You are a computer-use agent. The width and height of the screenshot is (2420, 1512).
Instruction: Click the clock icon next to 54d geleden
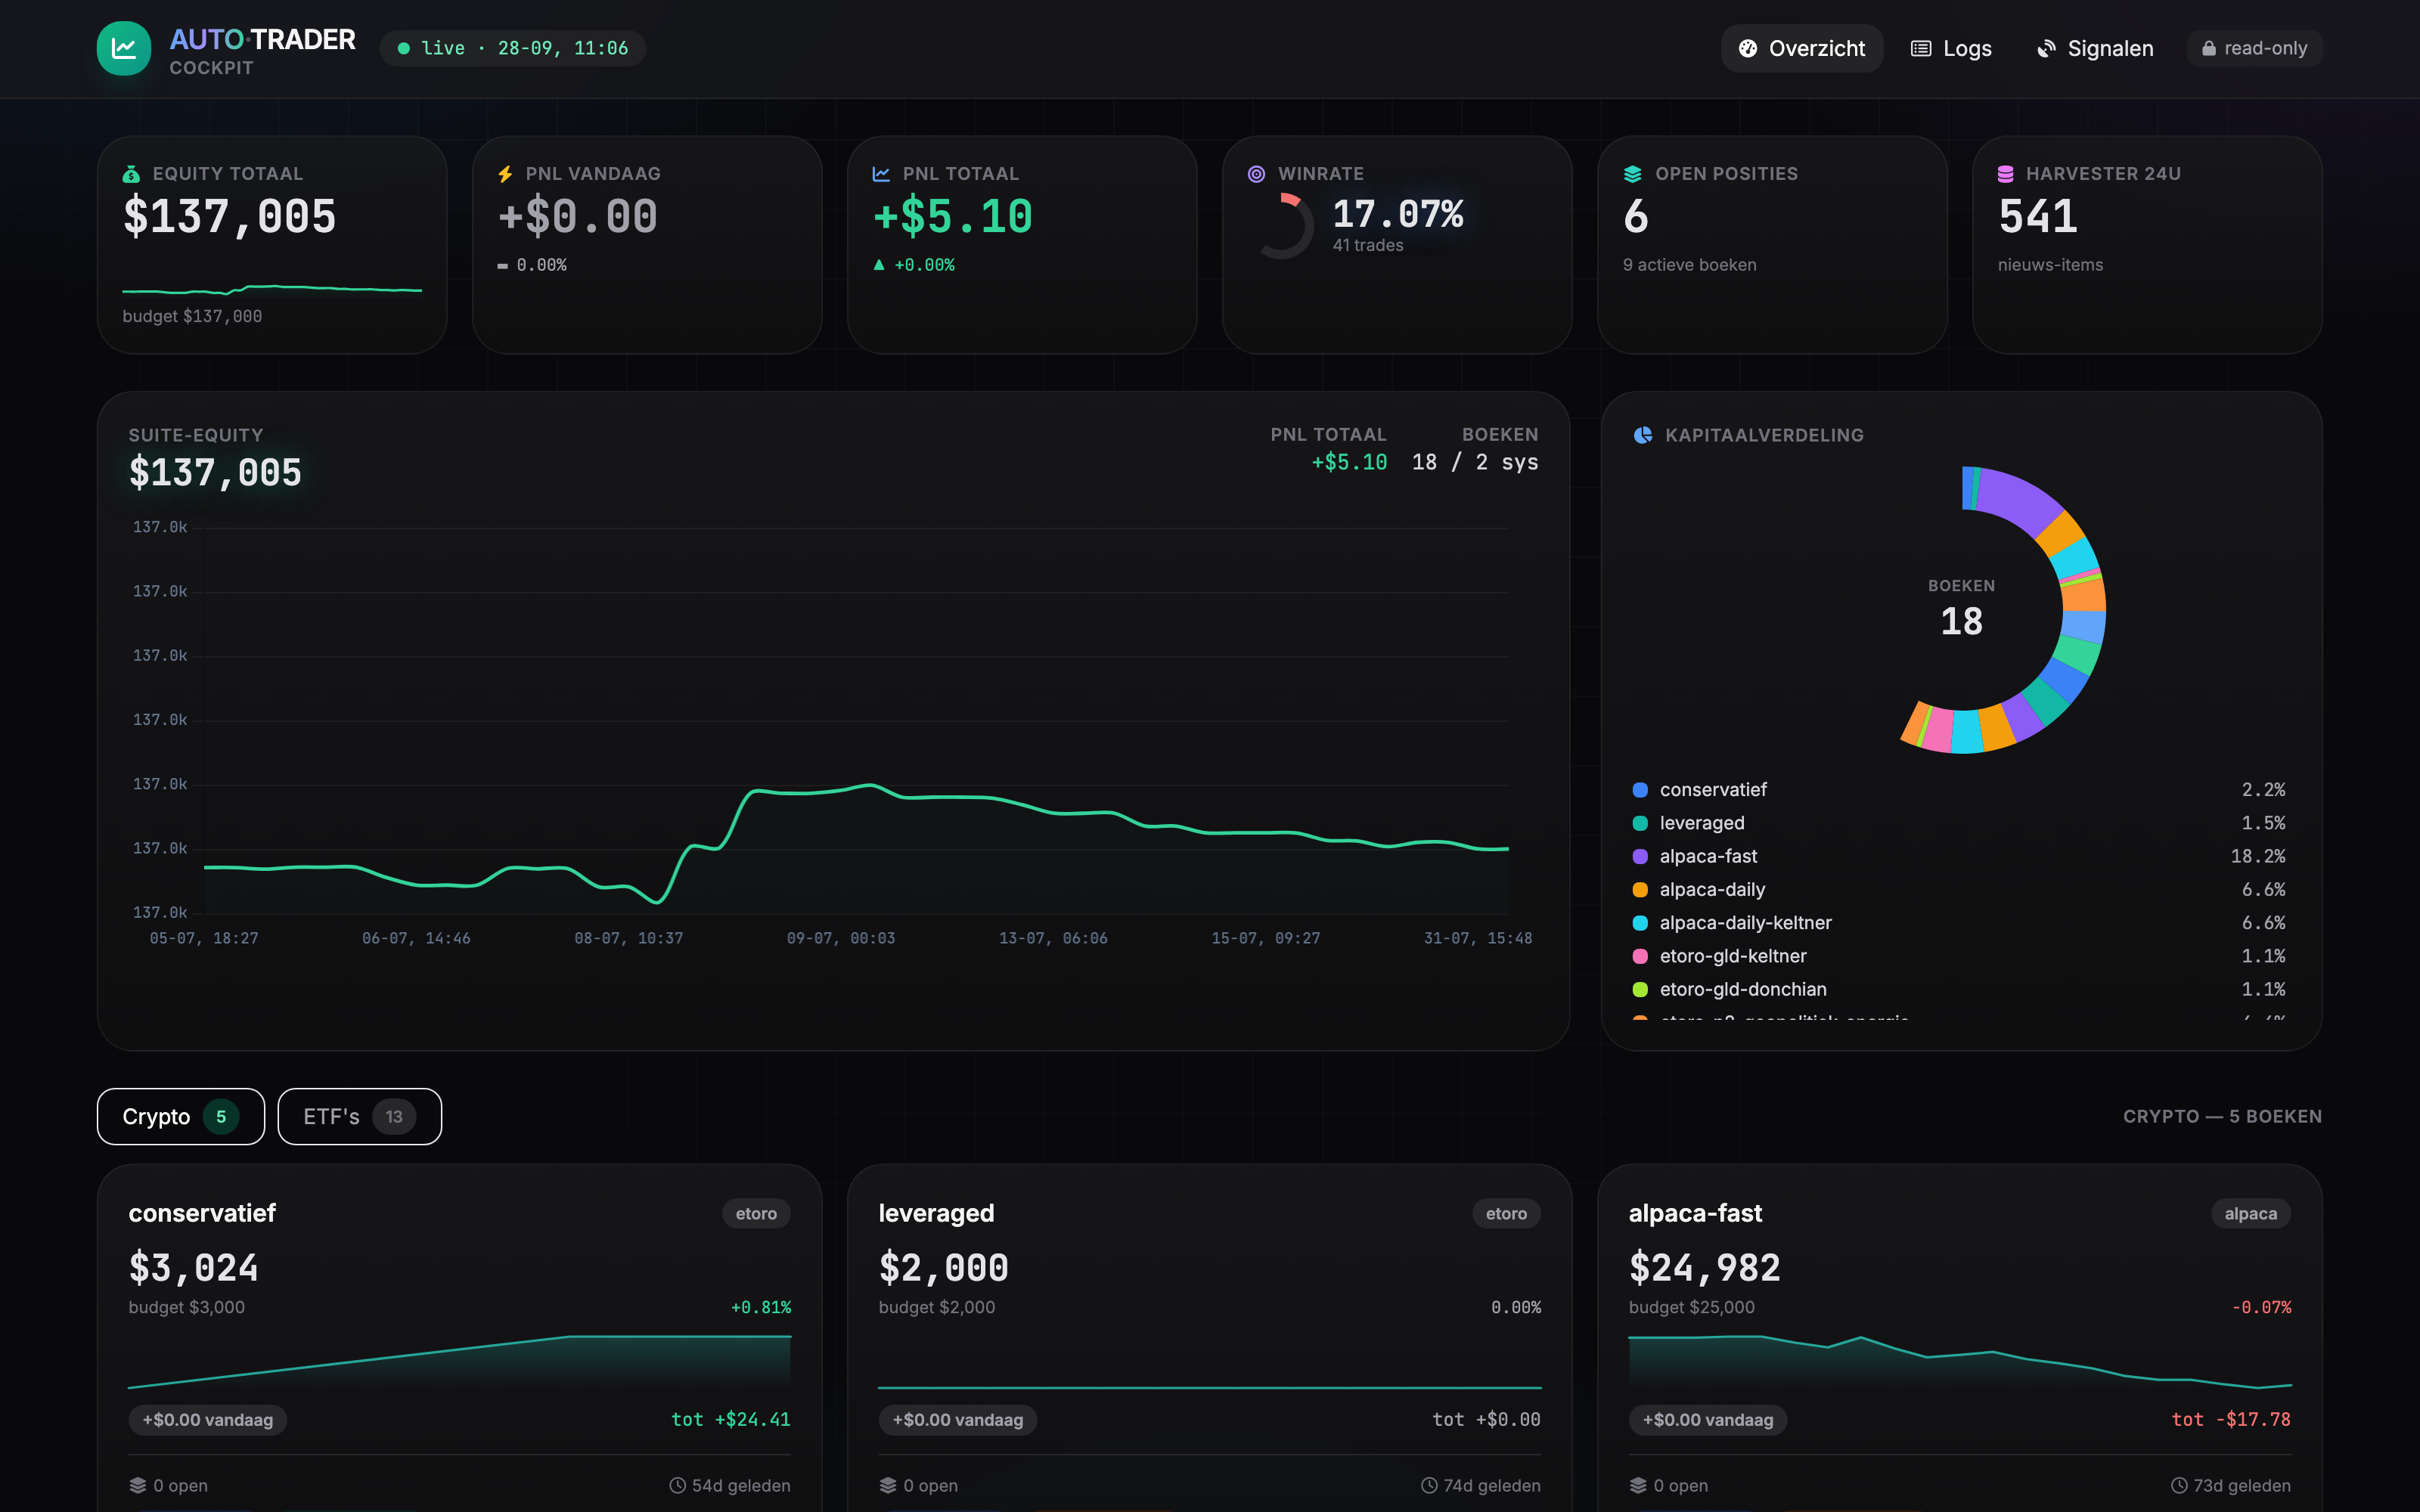(x=677, y=1485)
